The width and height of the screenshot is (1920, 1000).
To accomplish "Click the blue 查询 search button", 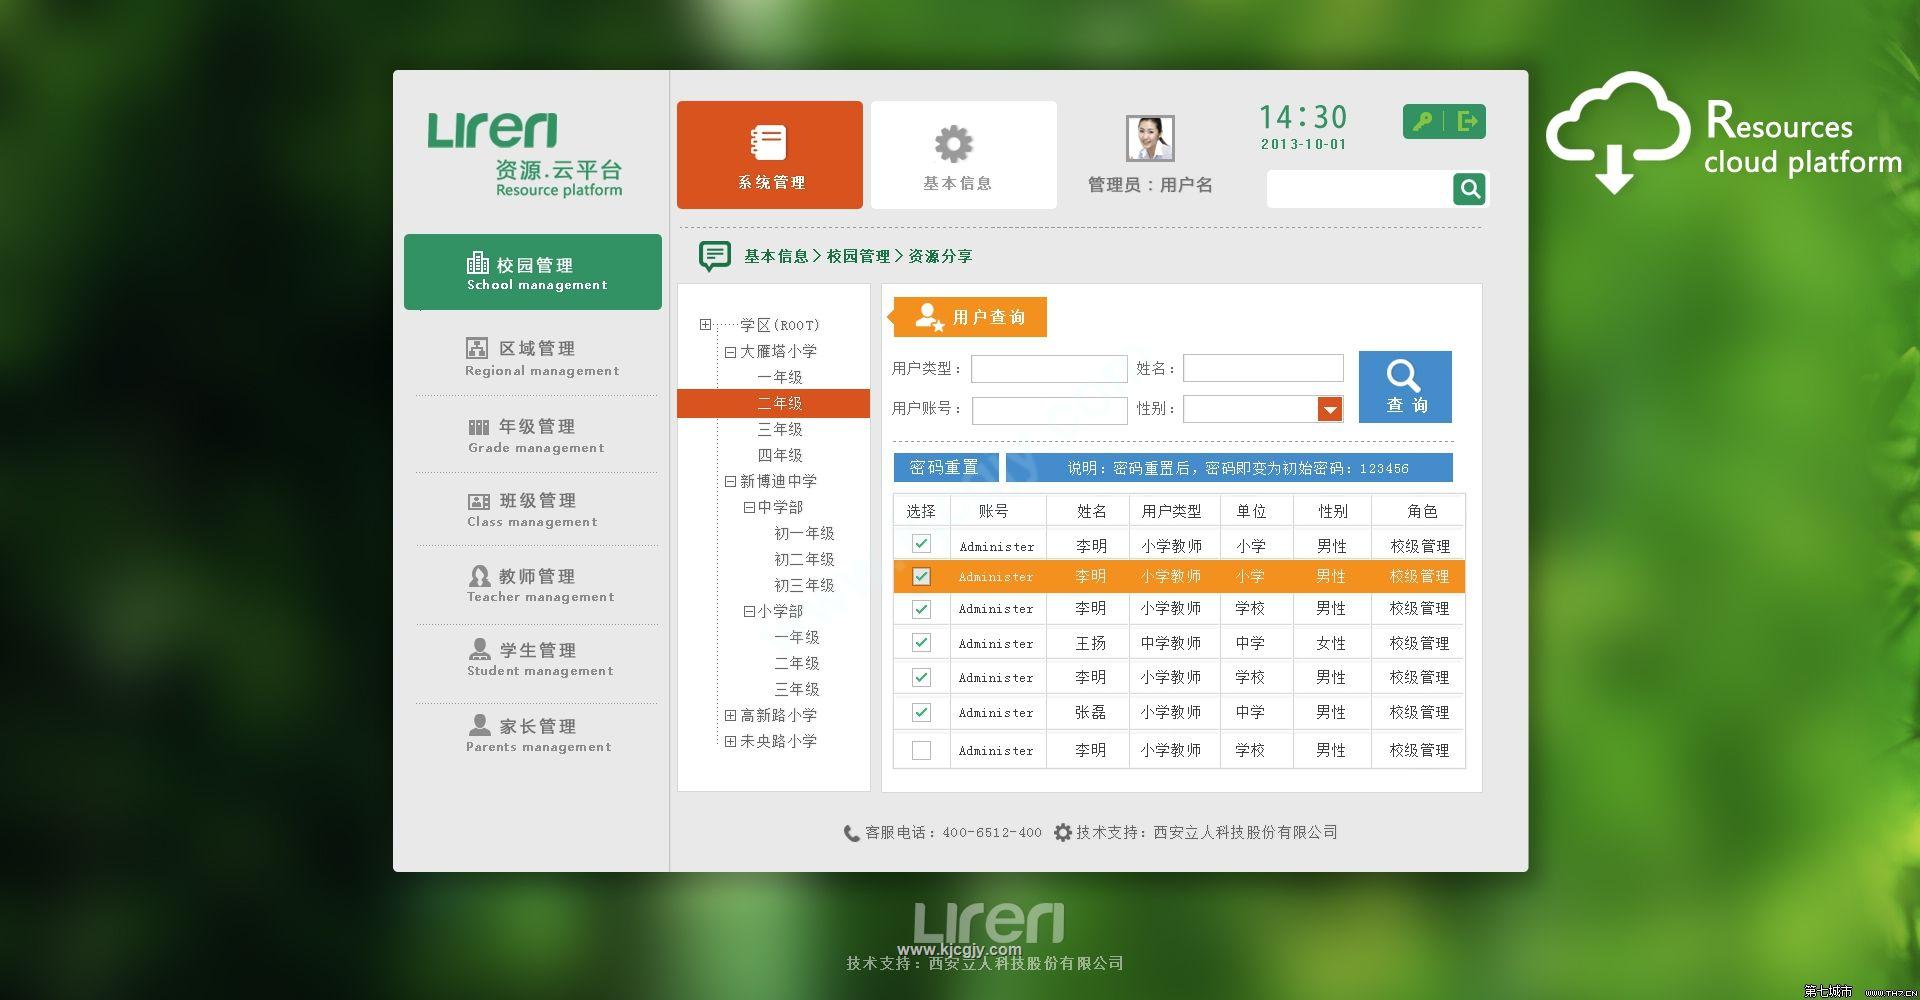I will tap(1404, 387).
